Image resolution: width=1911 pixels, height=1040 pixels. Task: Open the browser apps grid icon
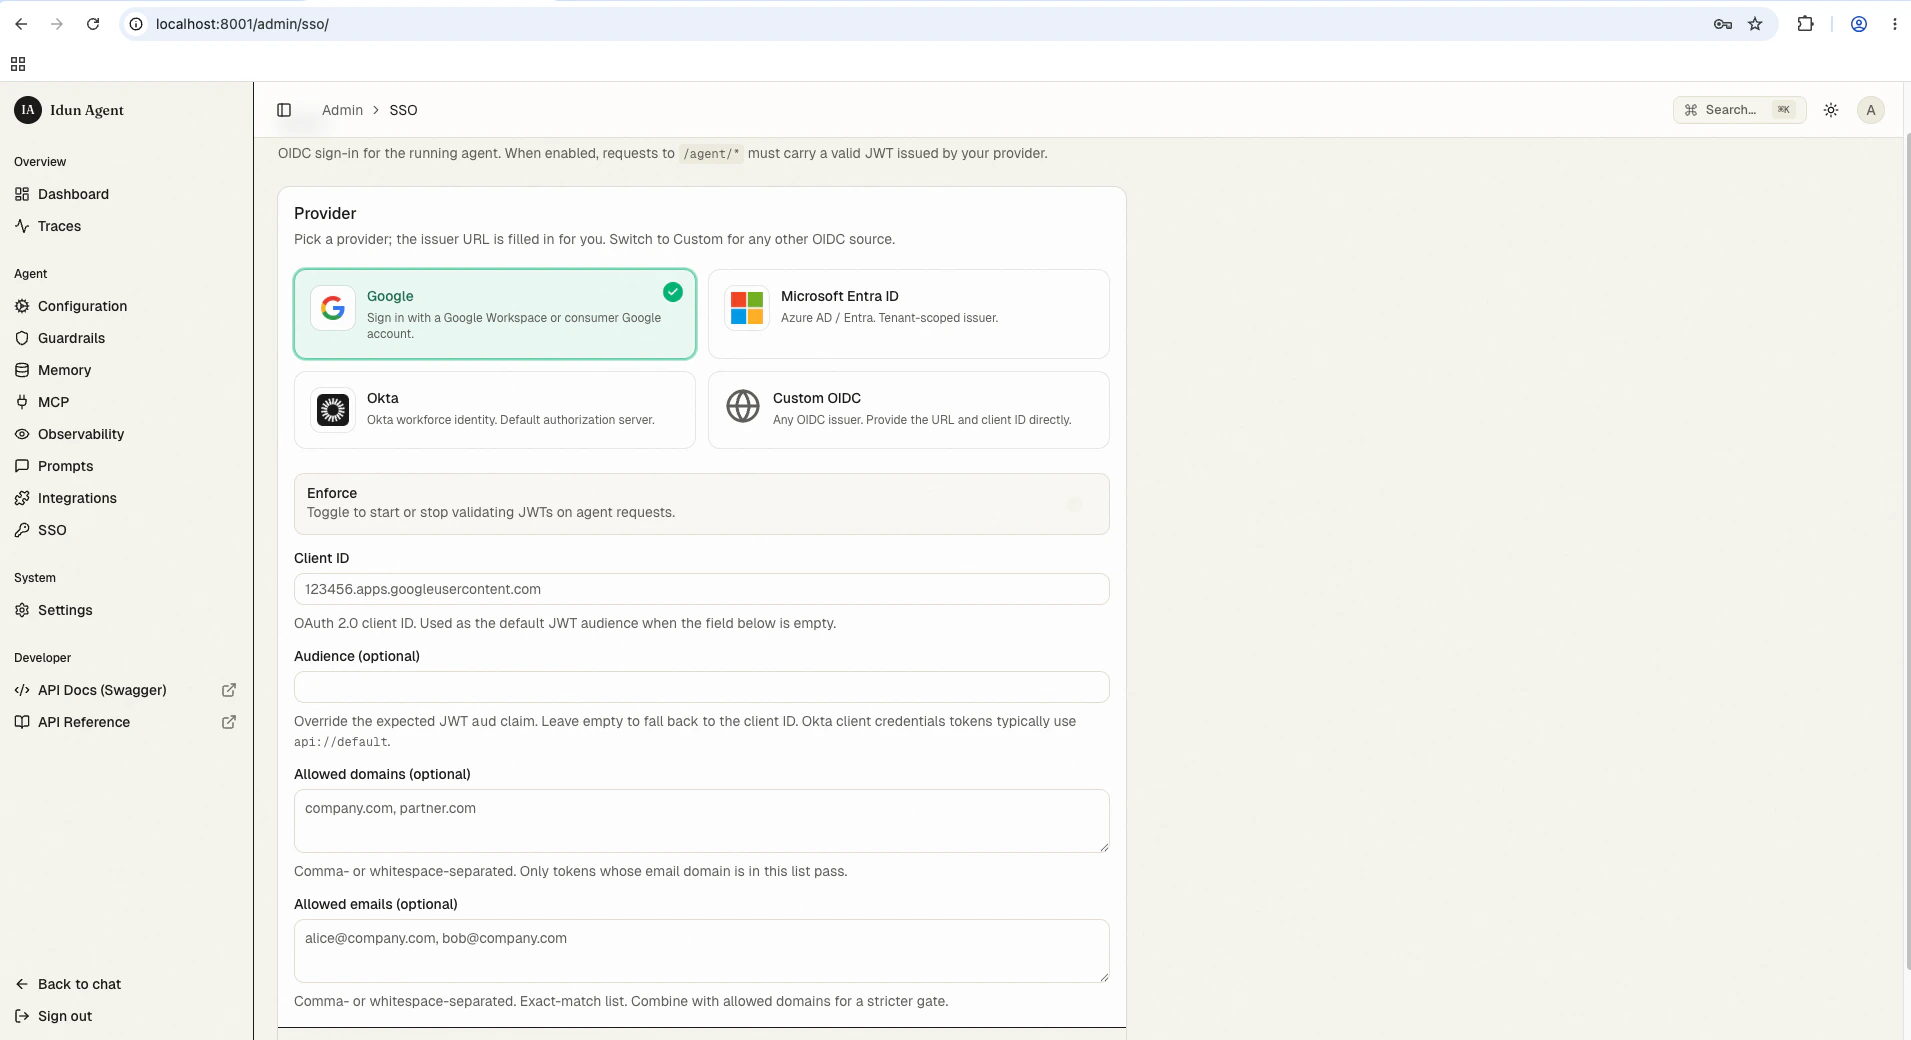(18, 64)
